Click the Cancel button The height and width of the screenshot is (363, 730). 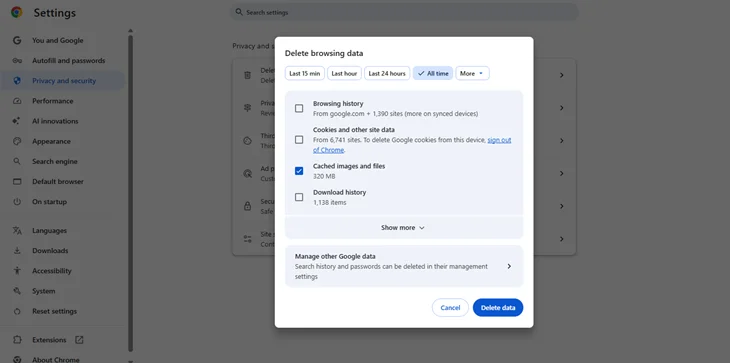point(450,308)
